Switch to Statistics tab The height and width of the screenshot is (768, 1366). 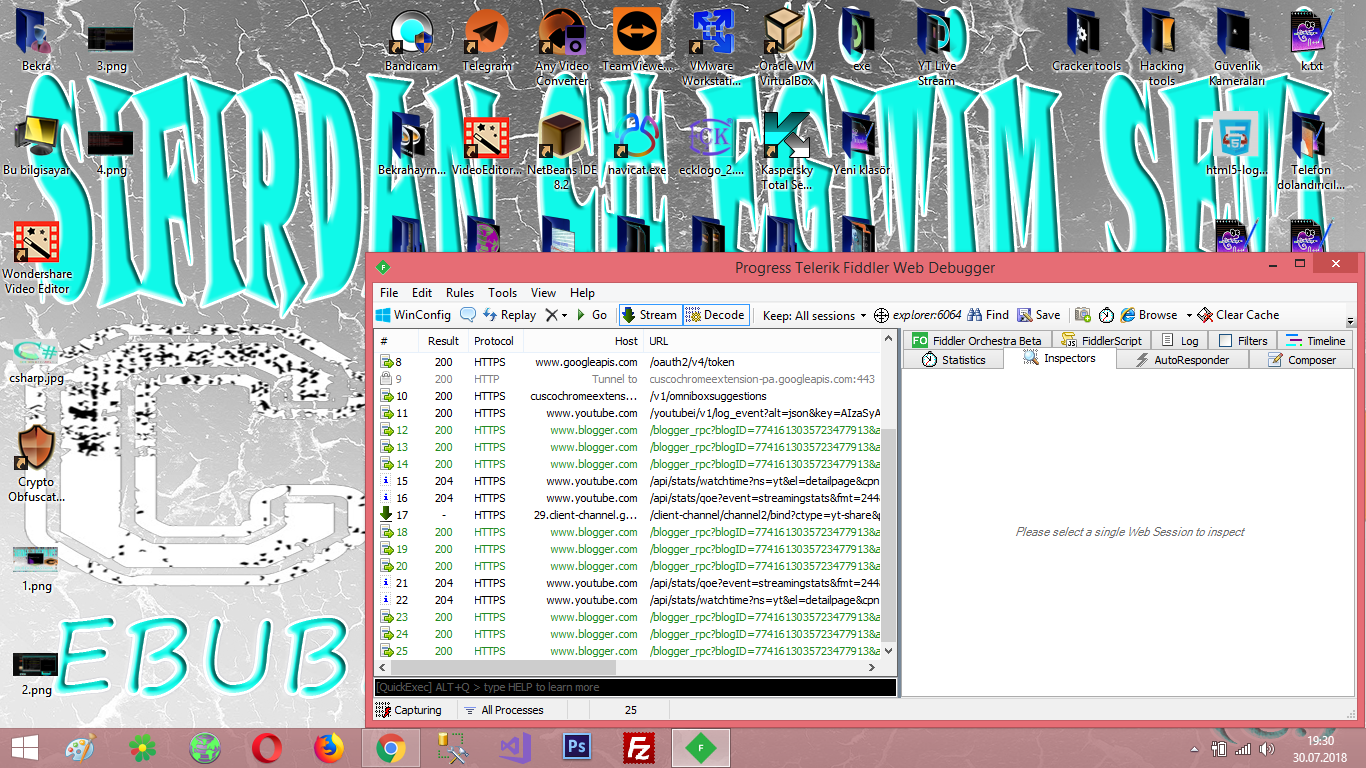(x=953, y=360)
